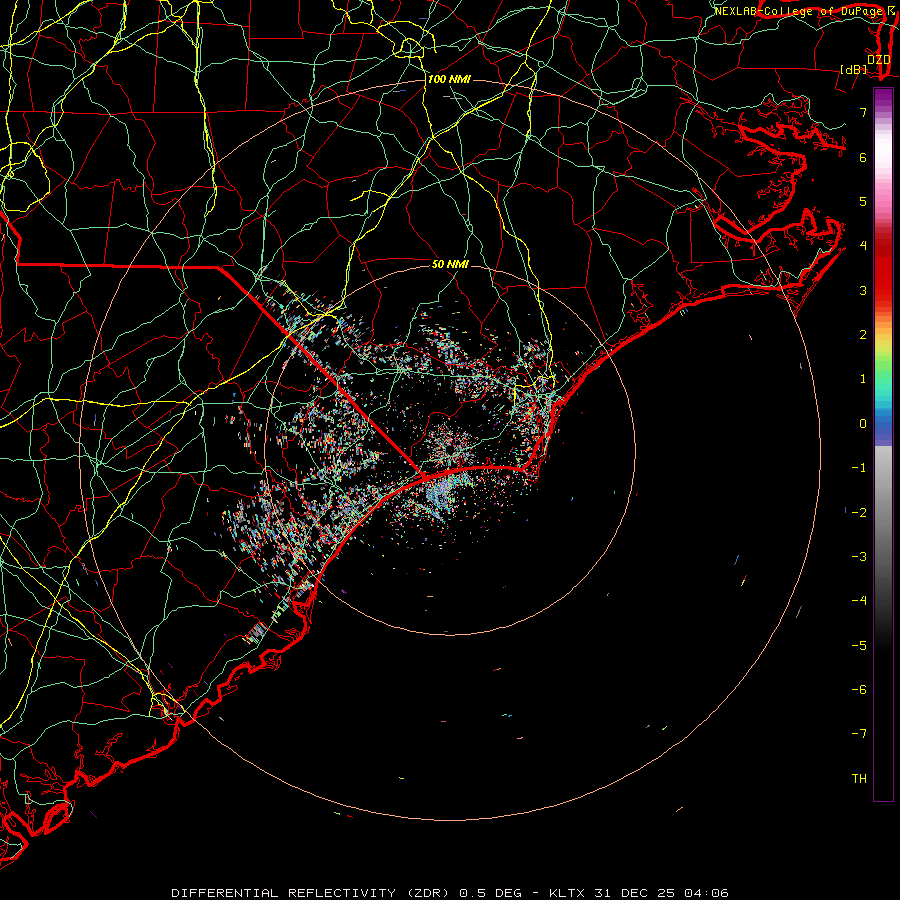Click the legend value '2'
Image resolution: width=900 pixels, height=900 pixels.
point(863,335)
